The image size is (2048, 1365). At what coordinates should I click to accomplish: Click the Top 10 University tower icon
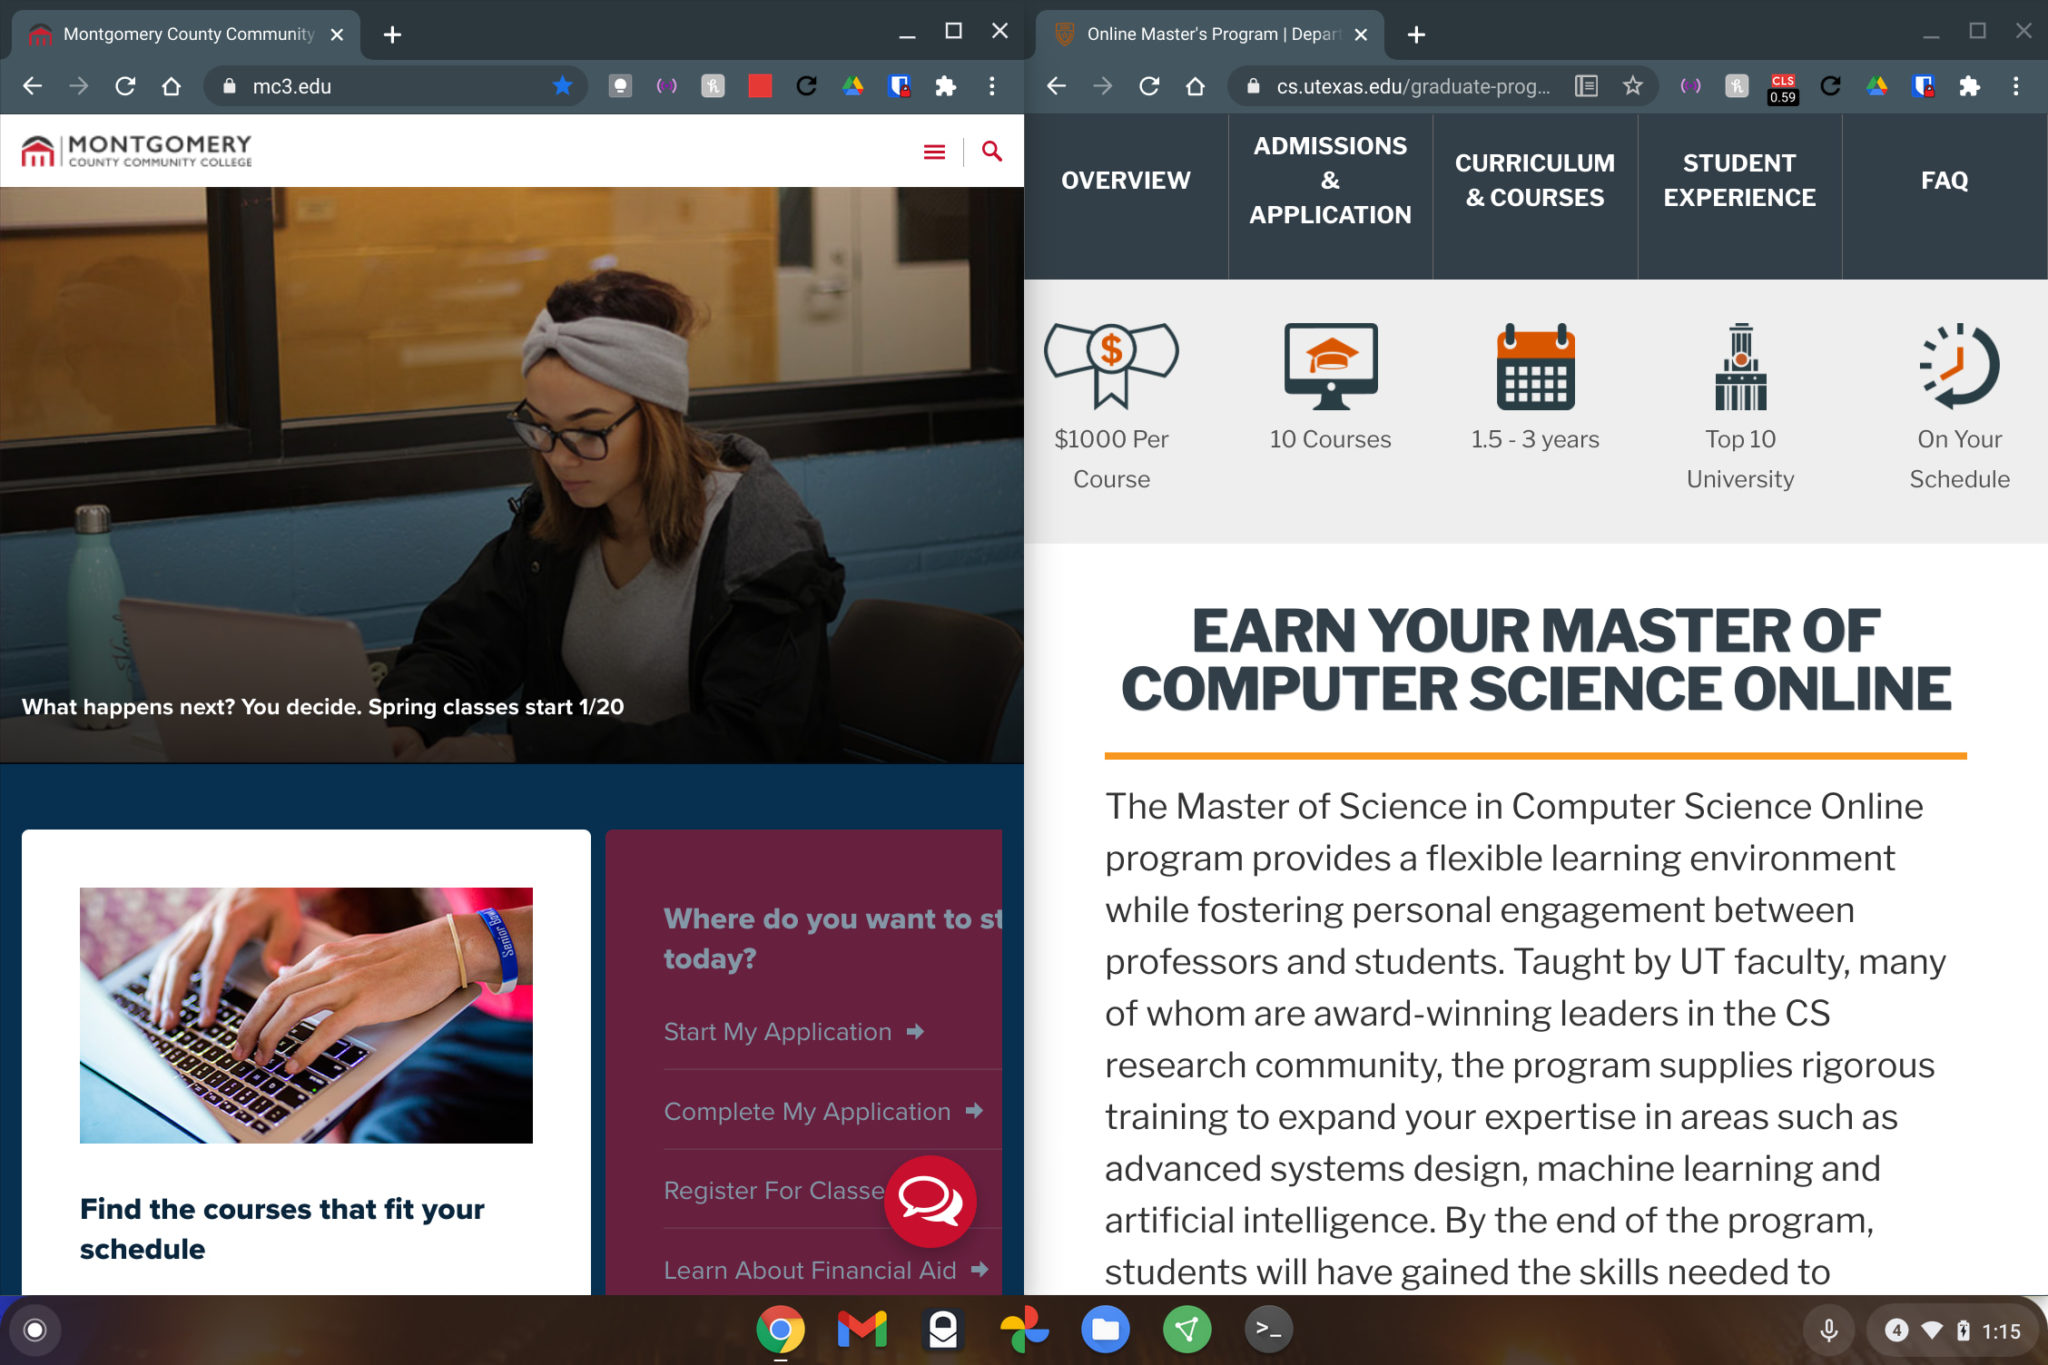tap(1741, 366)
